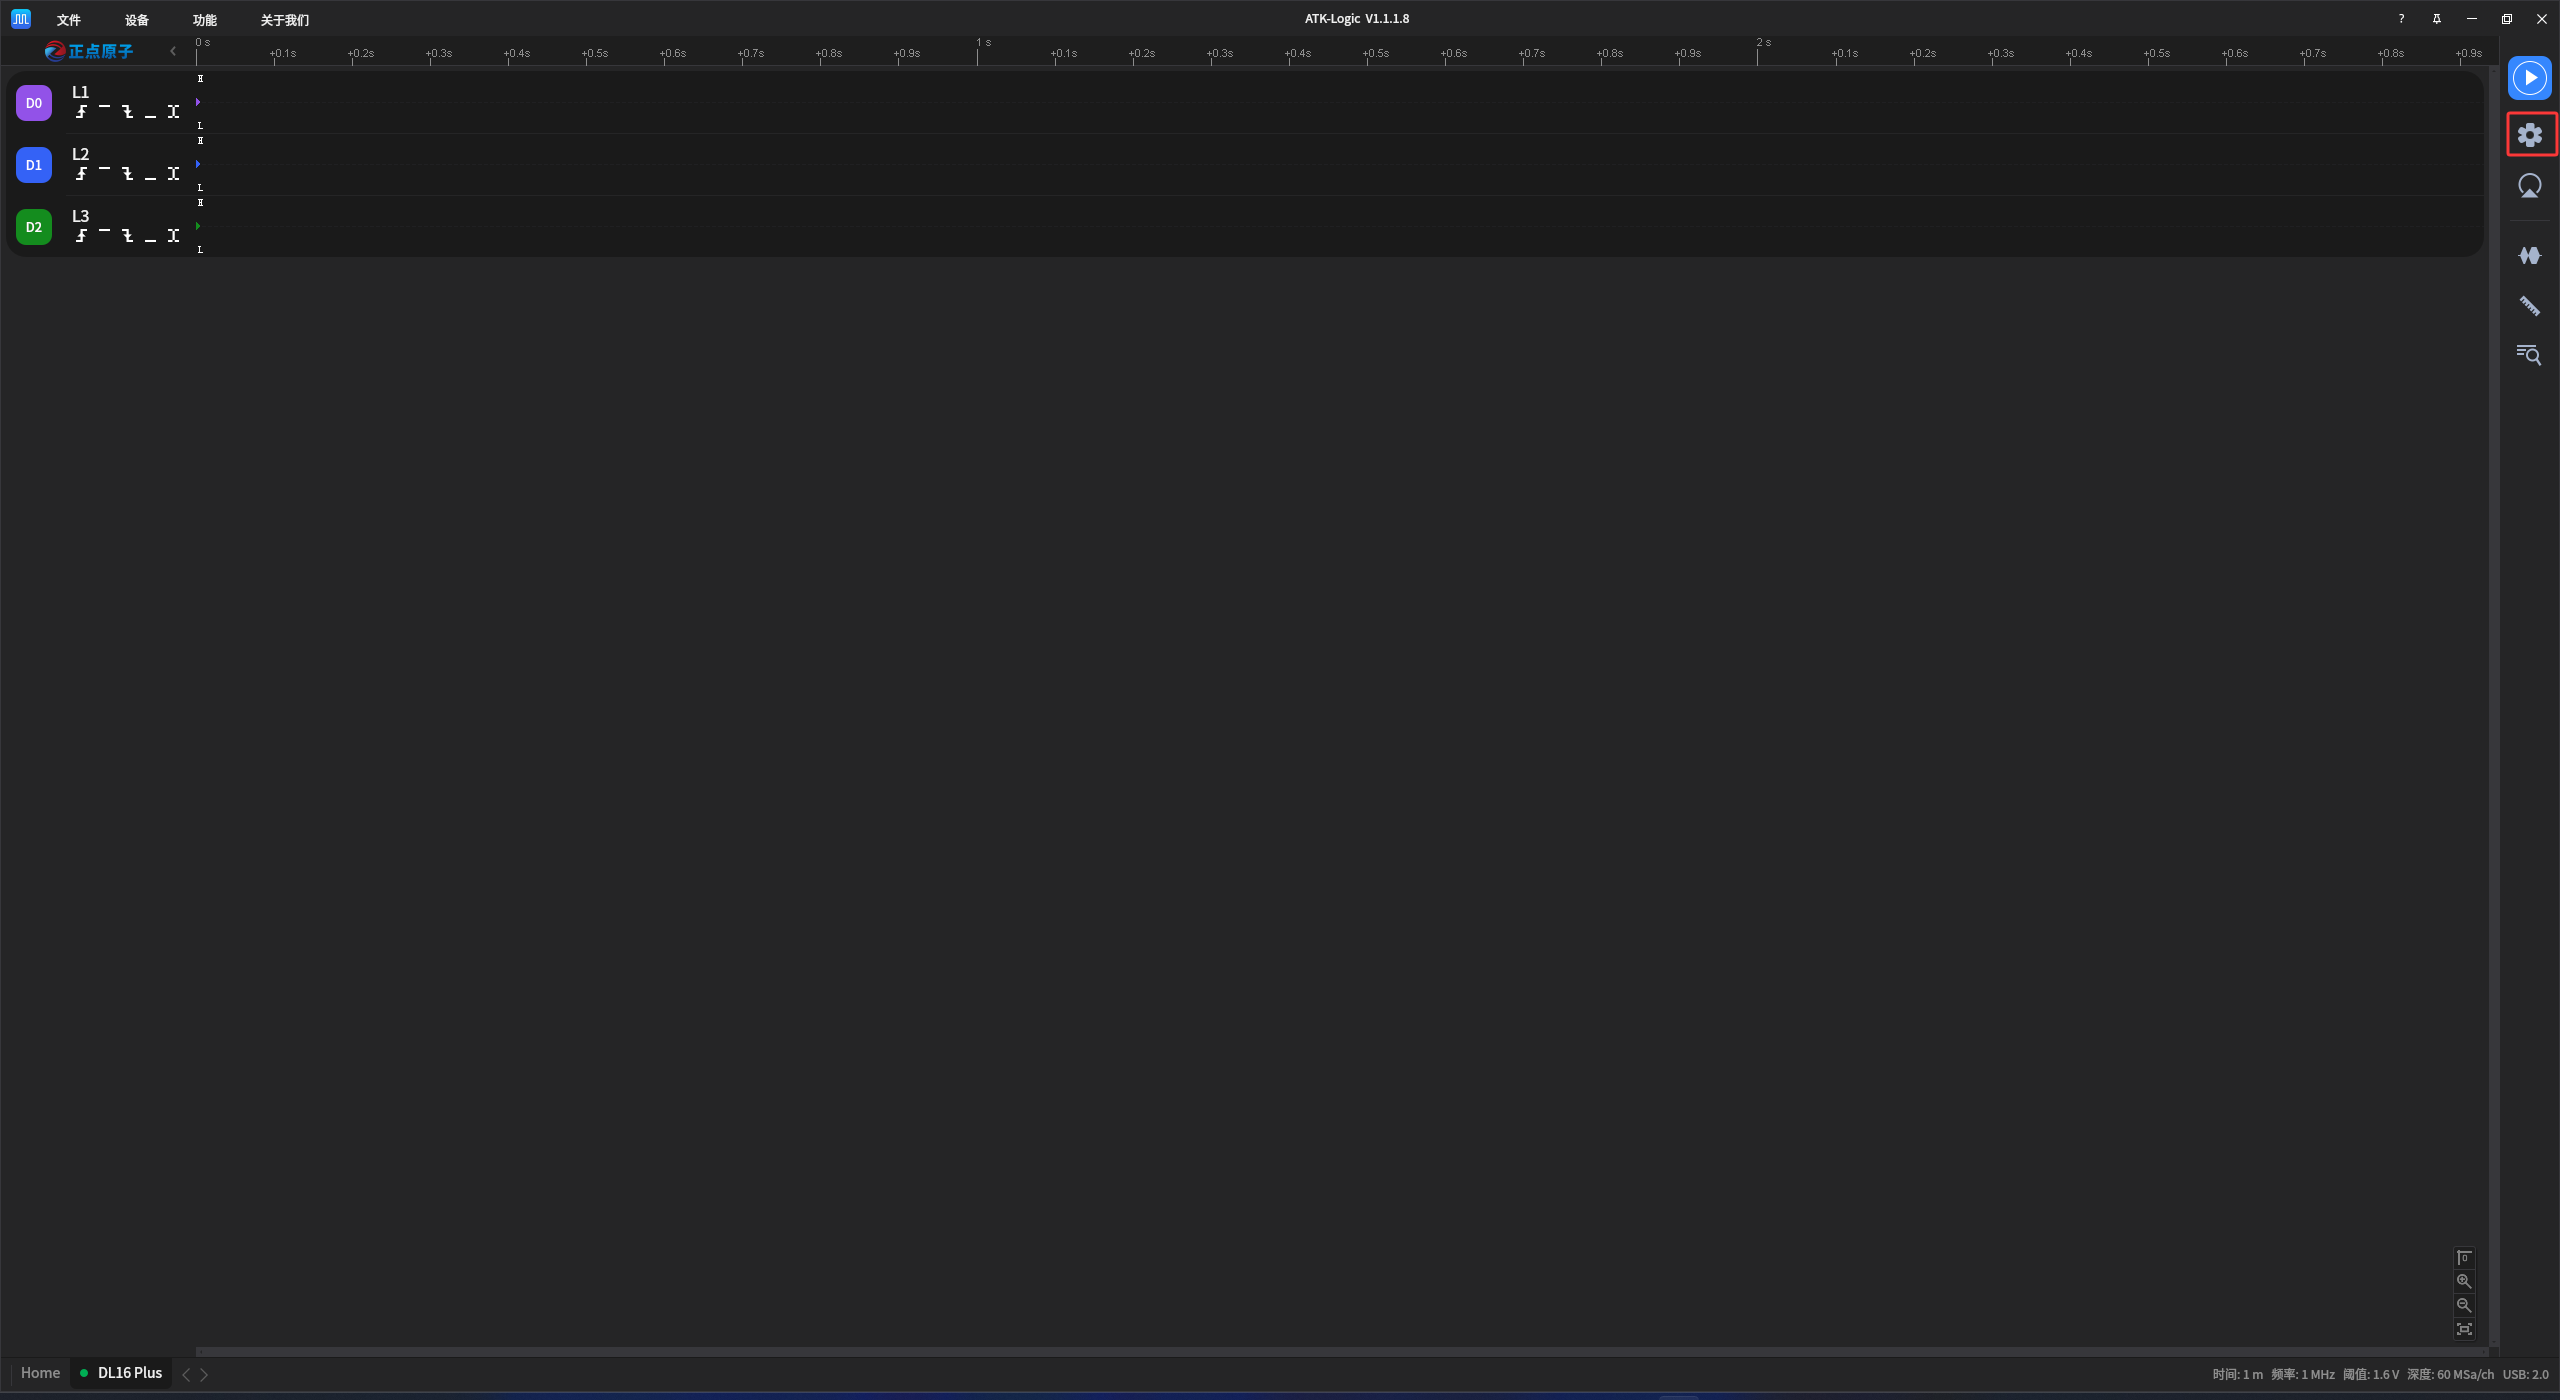This screenshot has width=2560, height=1400.
Task: Set rising edge trigger on L1
Action: pos(81,112)
